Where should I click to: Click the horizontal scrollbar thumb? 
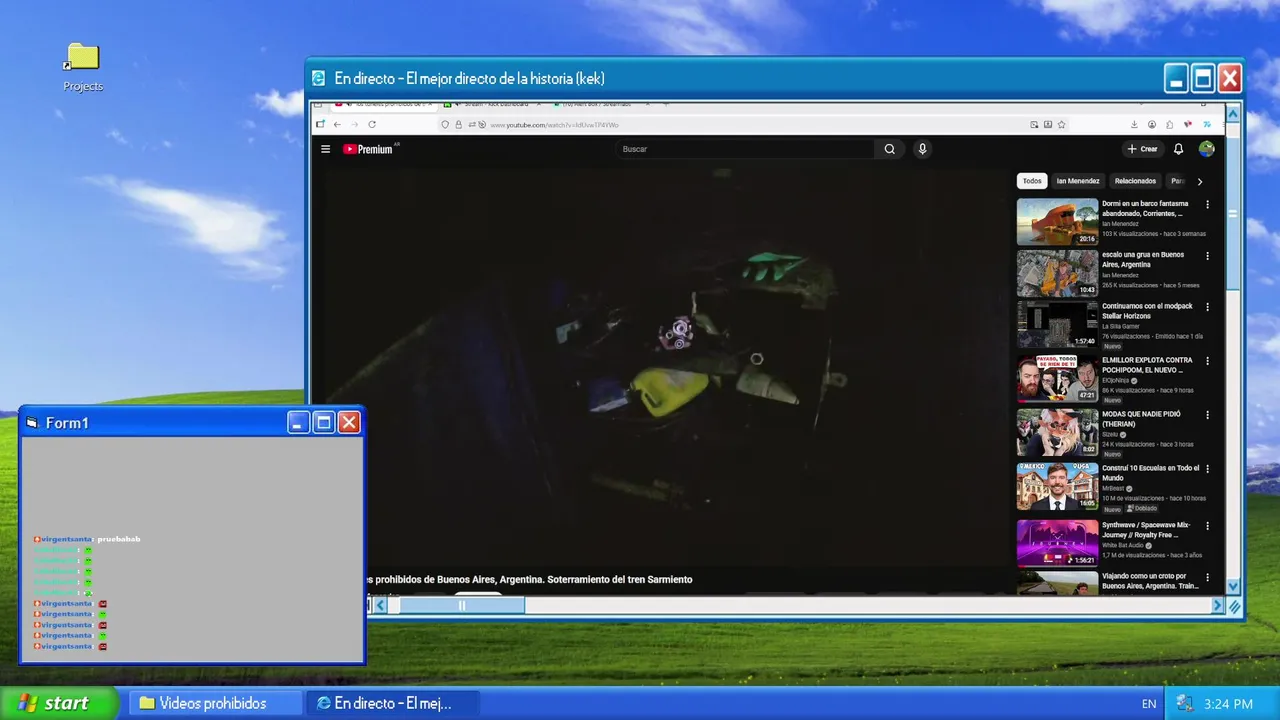(x=462, y=605)
